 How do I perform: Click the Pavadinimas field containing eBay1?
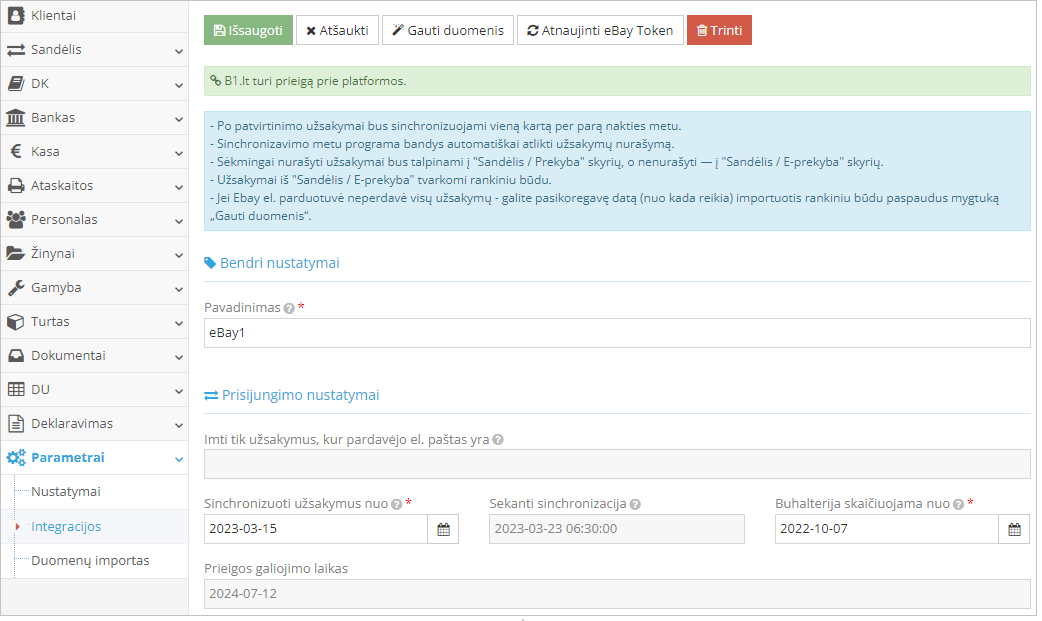616,332
